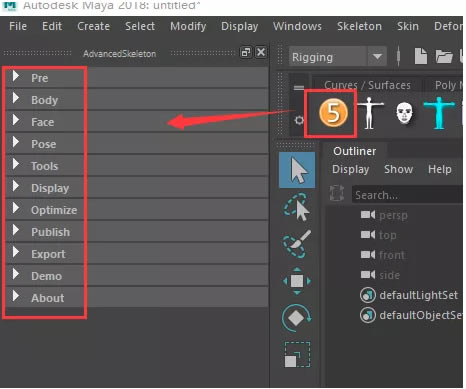Select the Paint Selection tool
This screenshot has height=389, width=466.
tap(297, 244)
